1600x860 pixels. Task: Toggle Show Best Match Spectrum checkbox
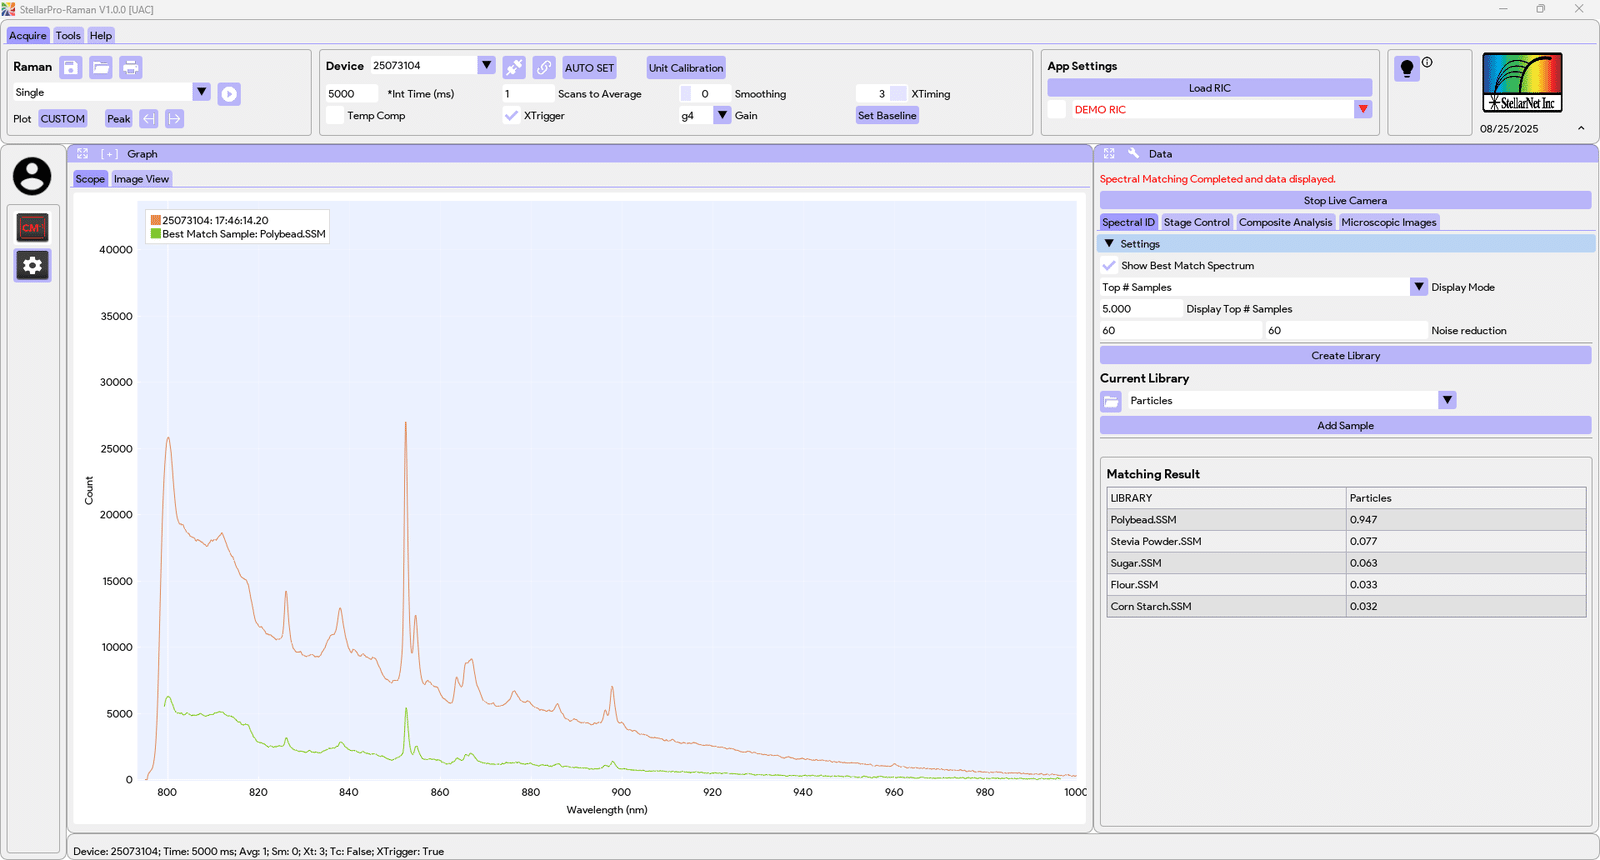[1109, 266]
